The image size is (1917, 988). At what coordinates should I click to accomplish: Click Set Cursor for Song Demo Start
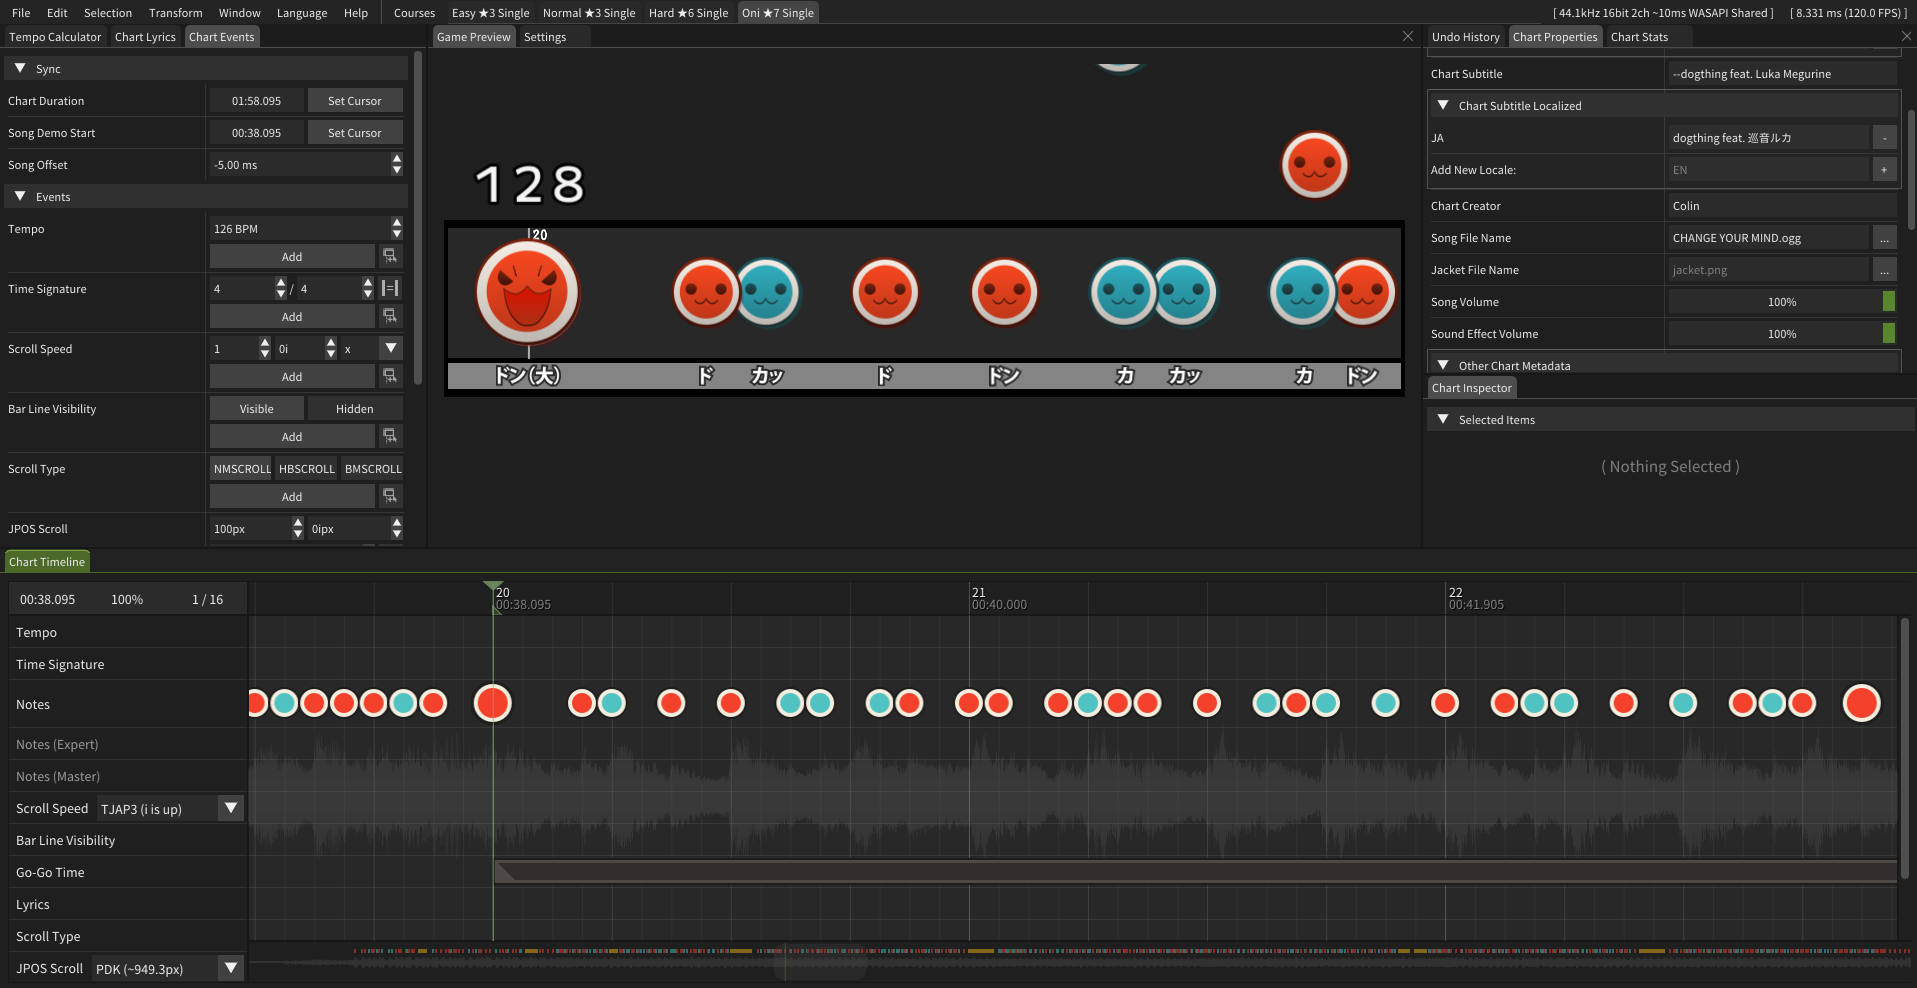point(355,132)
